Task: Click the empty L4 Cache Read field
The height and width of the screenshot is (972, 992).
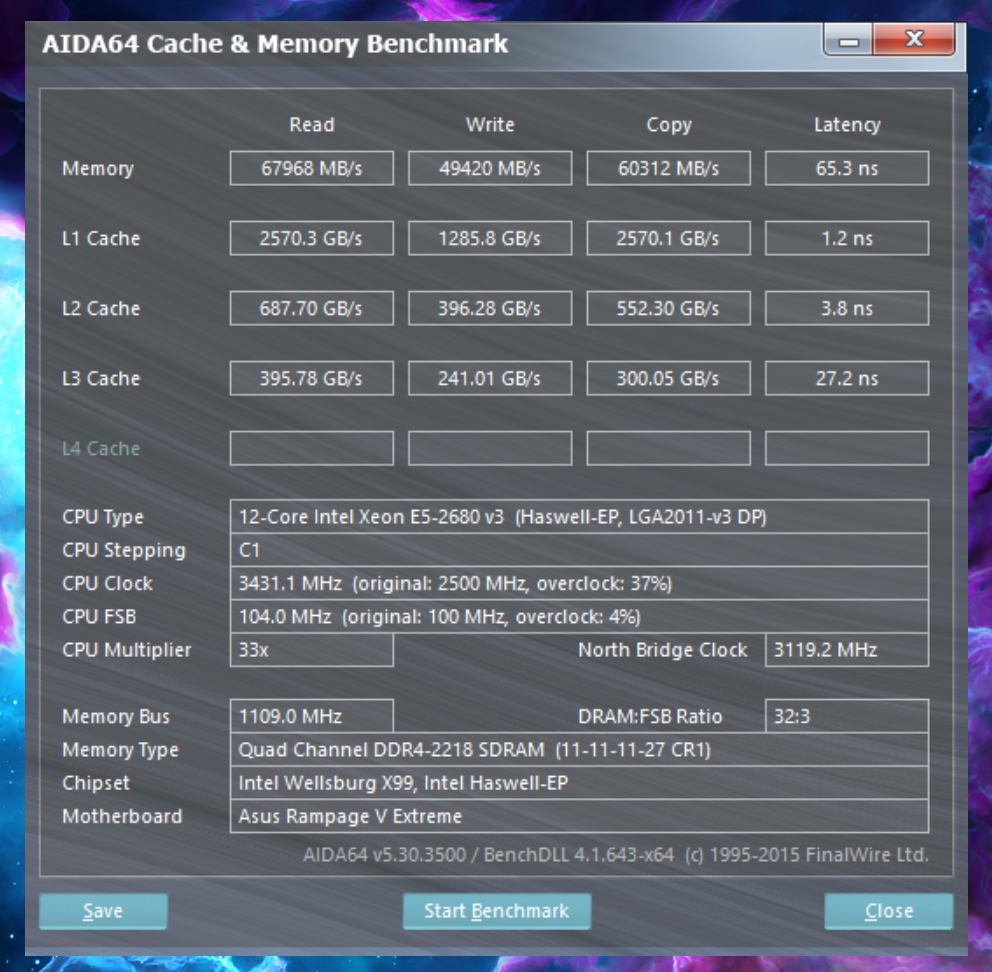Action: tap(311, 448)
